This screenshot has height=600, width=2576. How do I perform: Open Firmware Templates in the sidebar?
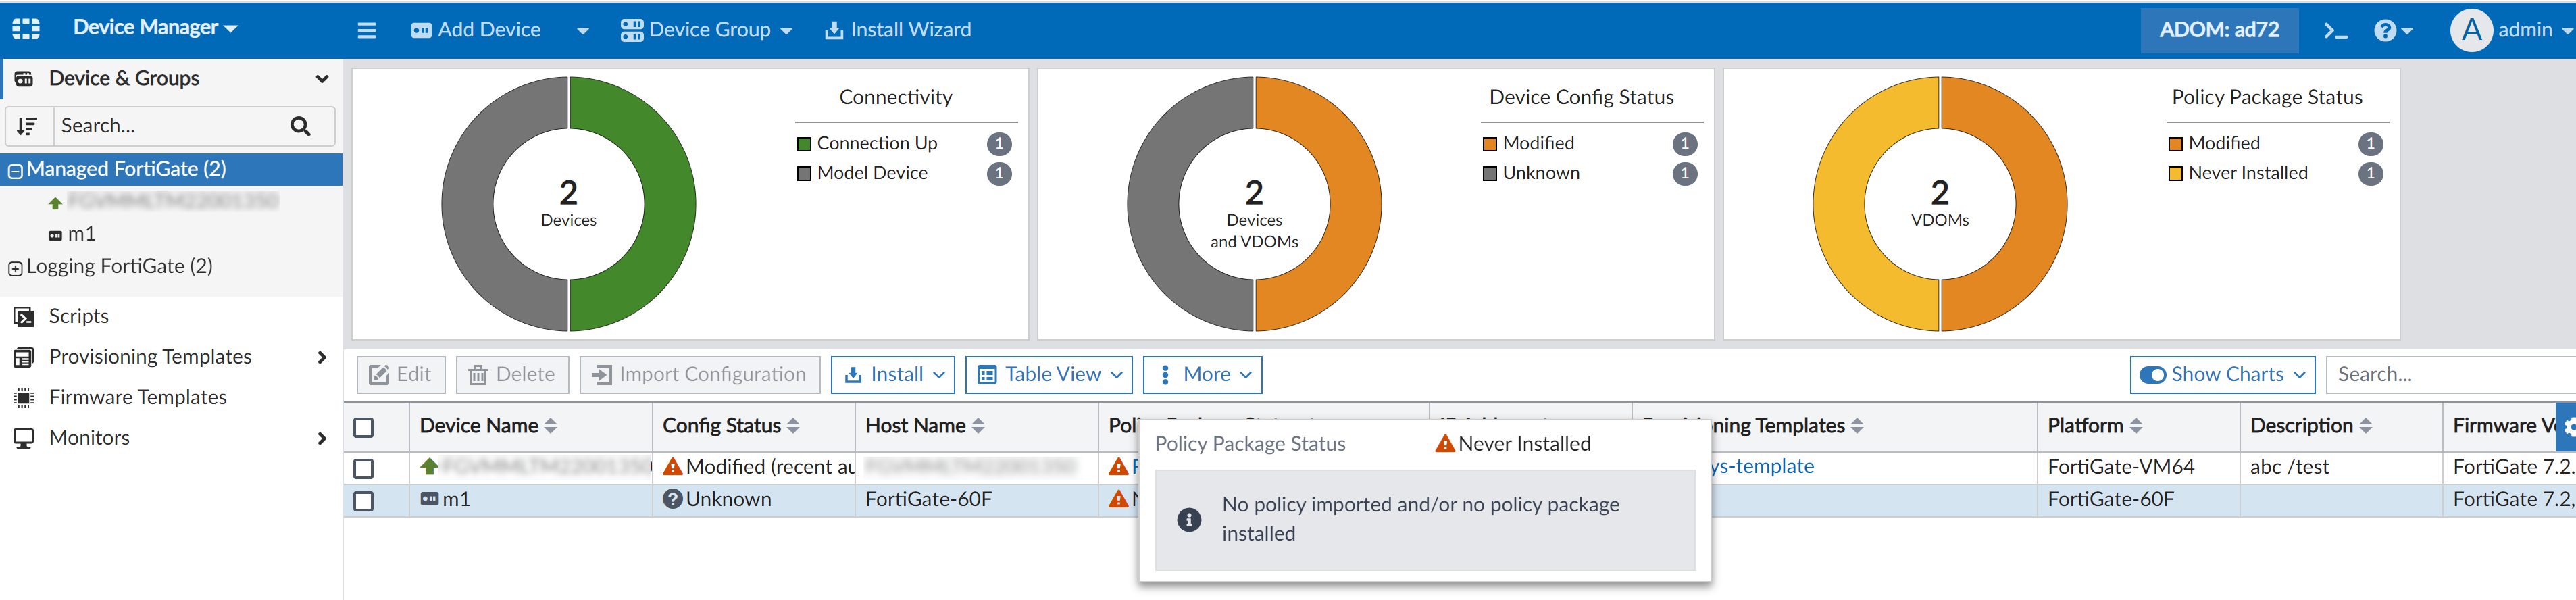137,397
